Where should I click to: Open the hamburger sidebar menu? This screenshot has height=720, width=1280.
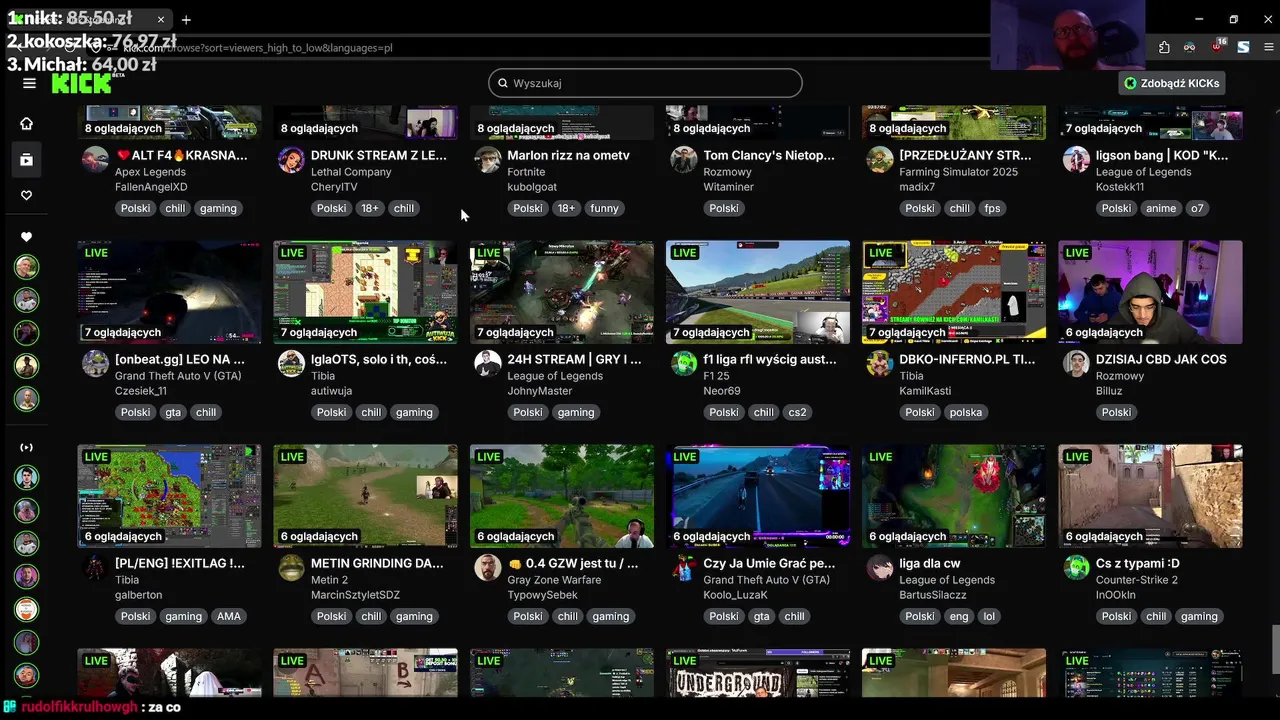[x=29, y=83]
